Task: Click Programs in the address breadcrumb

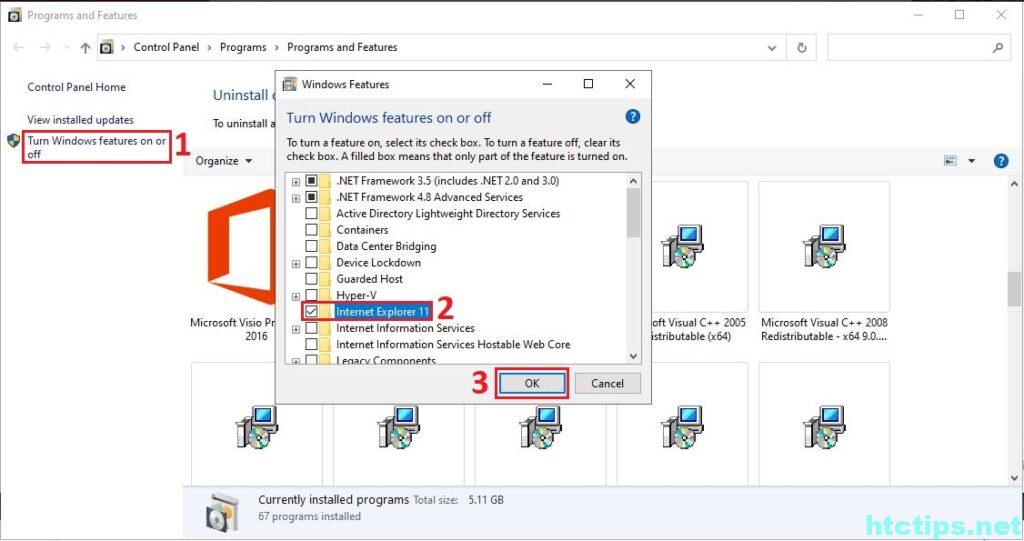Action: coord(243,47)
